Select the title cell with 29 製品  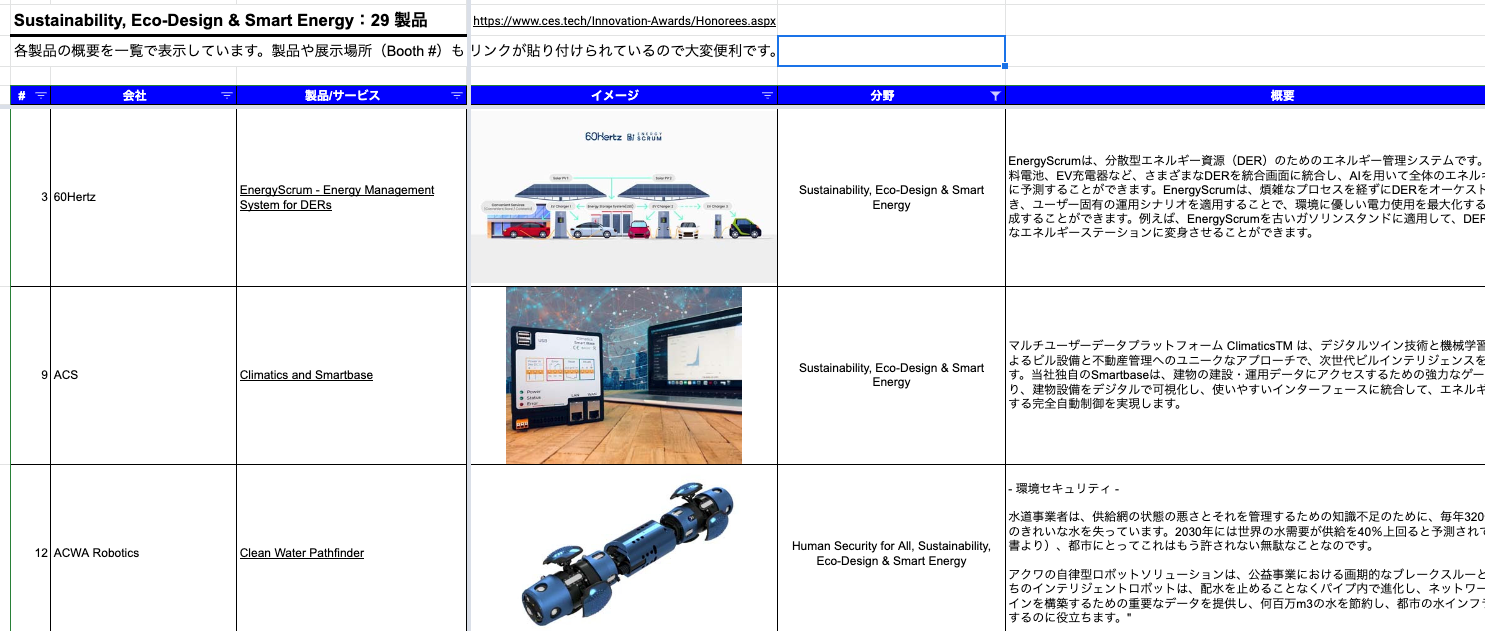coord(238,20)
